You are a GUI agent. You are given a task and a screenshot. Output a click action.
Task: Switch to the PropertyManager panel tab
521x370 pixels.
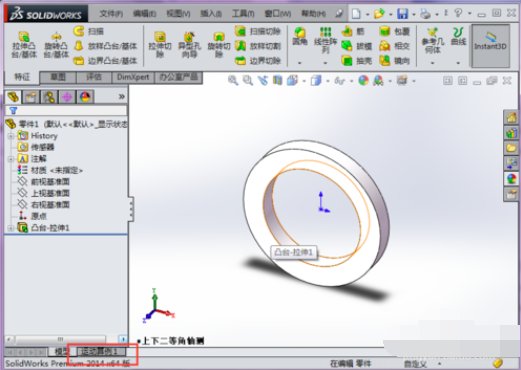coord(31,97)
